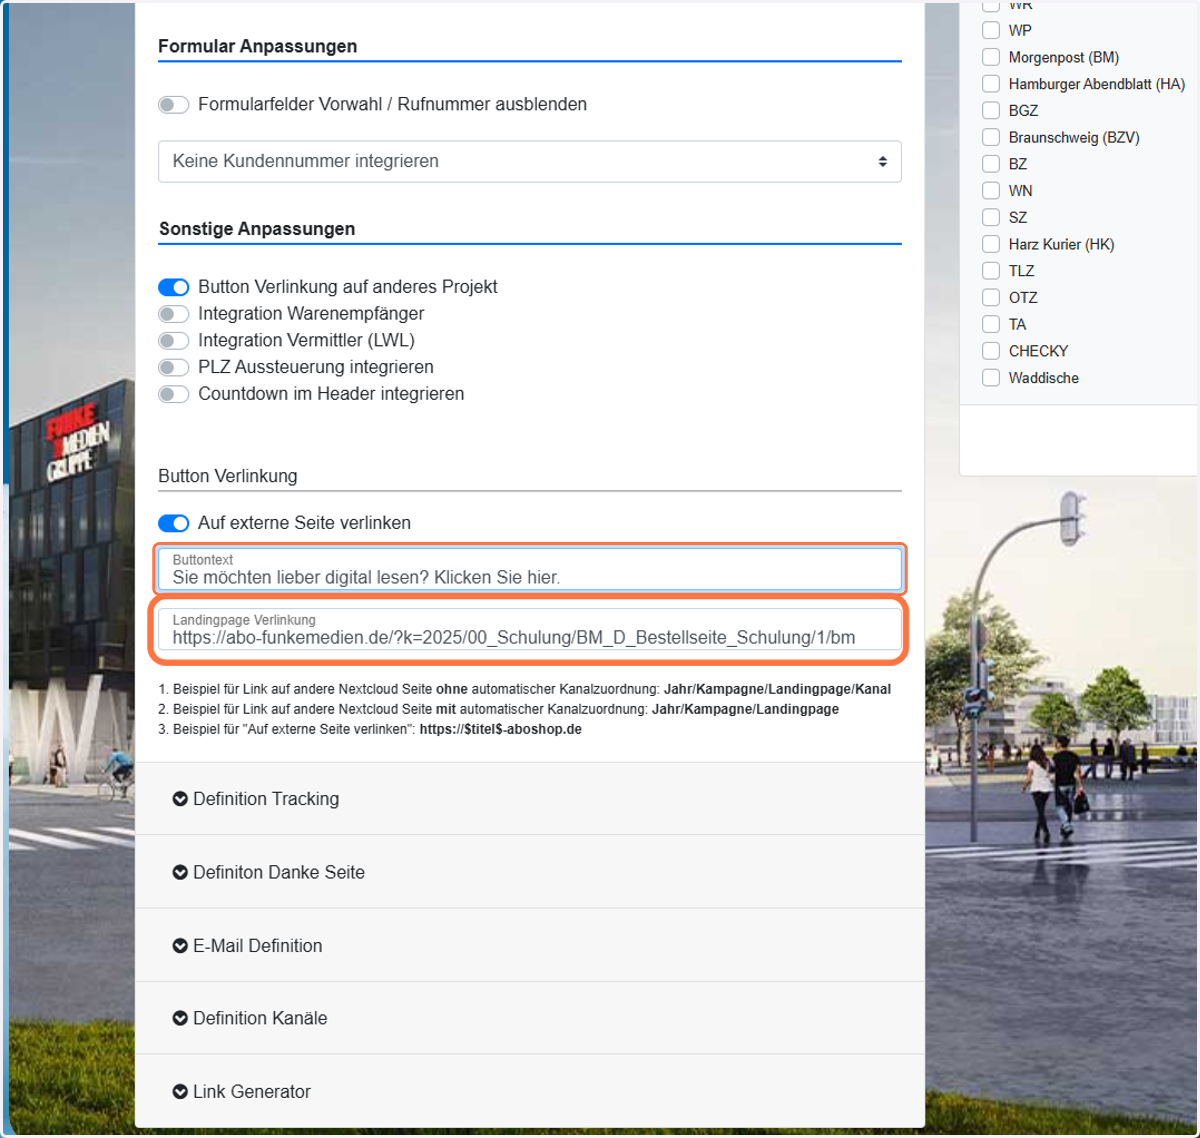Enable Countdown im Header integrieren switch
Viewport: 1200px width, 1138px height.
[174, 395]
